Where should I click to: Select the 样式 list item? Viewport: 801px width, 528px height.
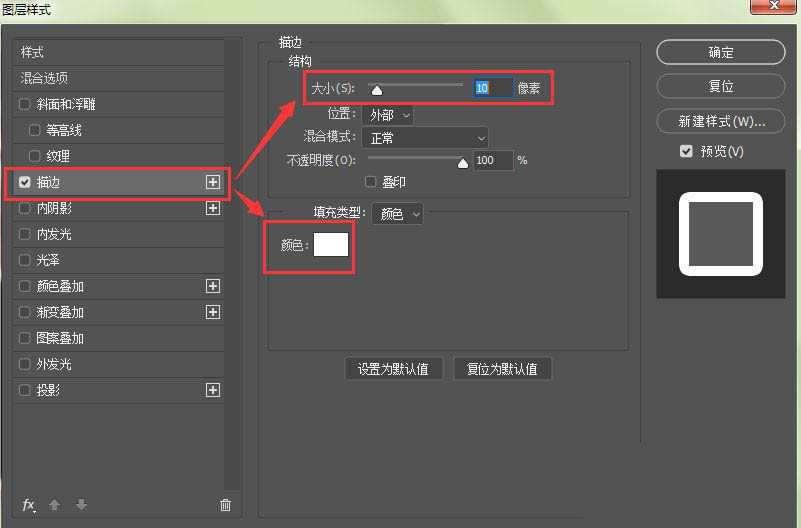click(119, 53)
